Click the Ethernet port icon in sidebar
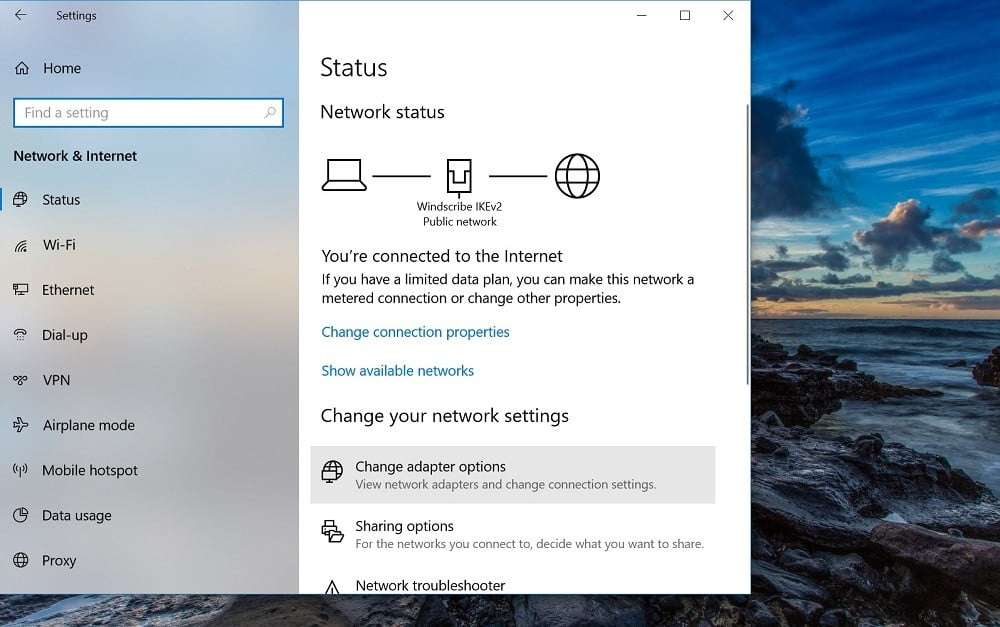This screenshot has height=627, width=1000. coord(21,290)
